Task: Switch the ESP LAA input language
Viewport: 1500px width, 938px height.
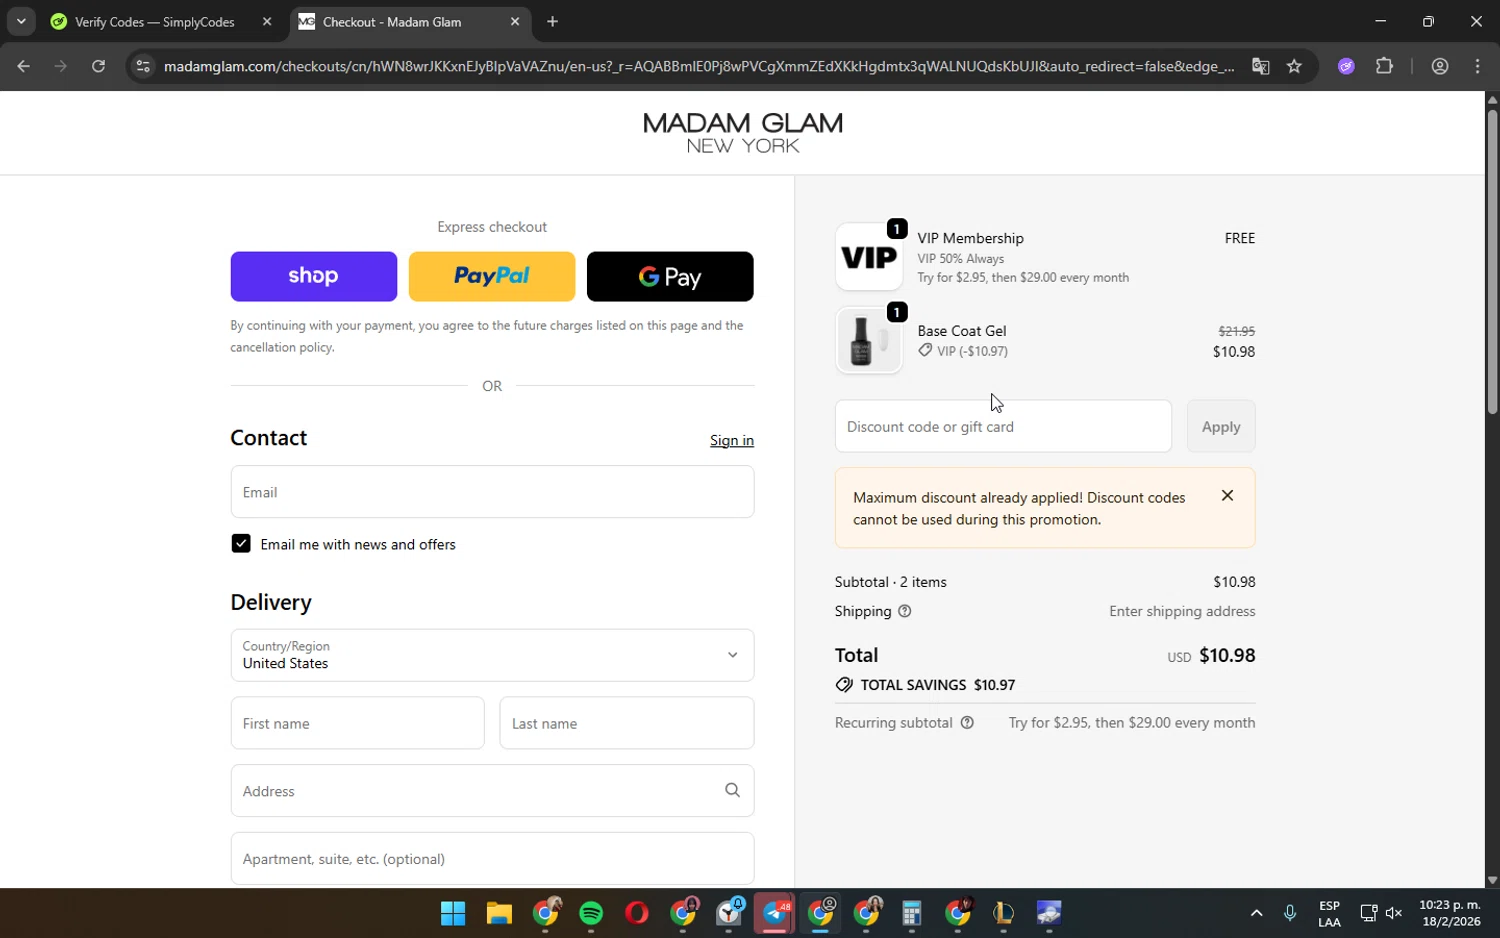Action: pyautogui.click(x=1329, y=913)
